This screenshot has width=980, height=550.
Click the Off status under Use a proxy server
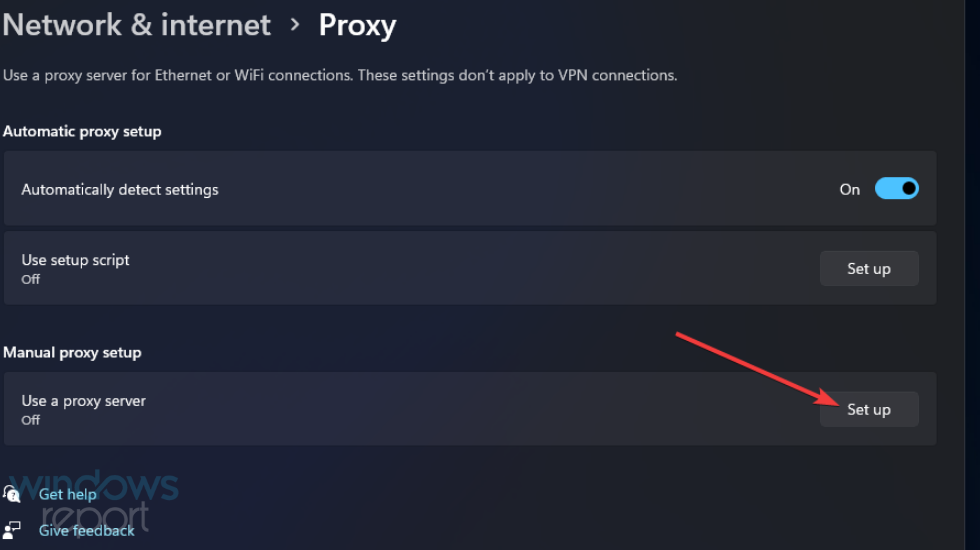tap(31, 420)
